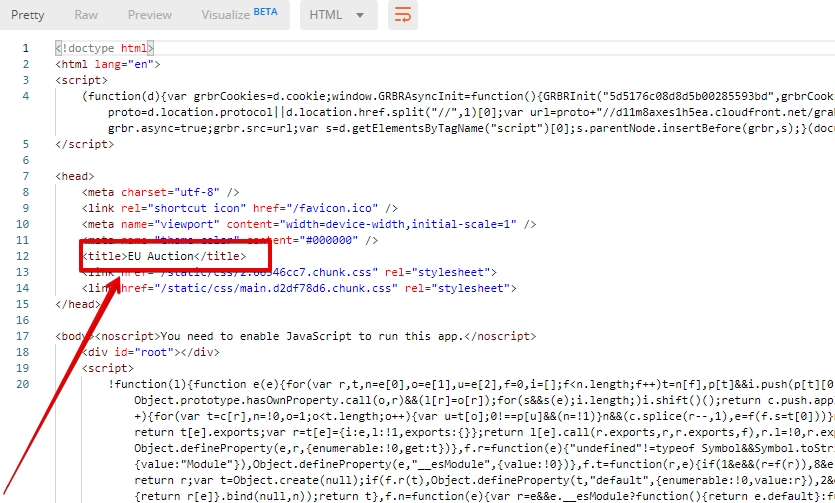This screenshot has width=835, height=503.
Task: Click the favicon.ico link line
Action: (240, 208)
